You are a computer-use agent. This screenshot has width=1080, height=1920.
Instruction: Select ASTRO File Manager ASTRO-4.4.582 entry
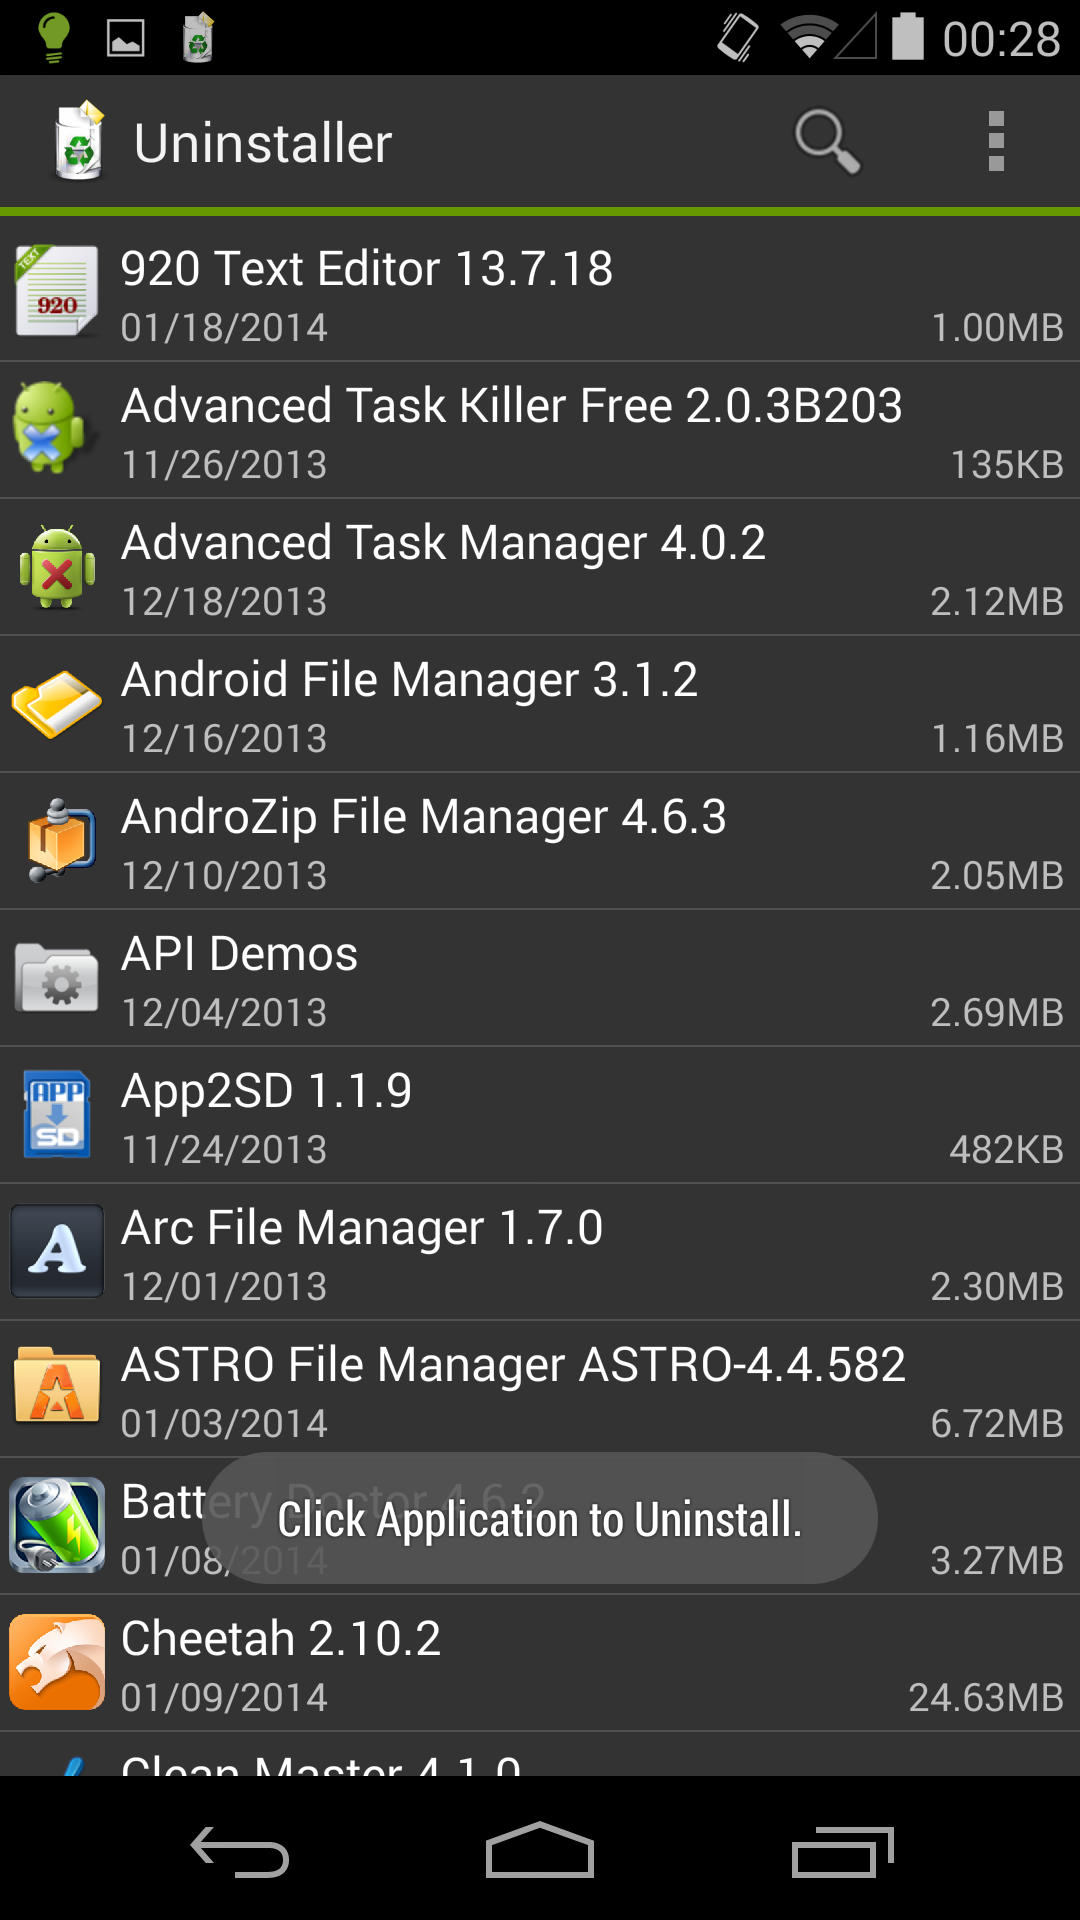tap(540, 1389)
